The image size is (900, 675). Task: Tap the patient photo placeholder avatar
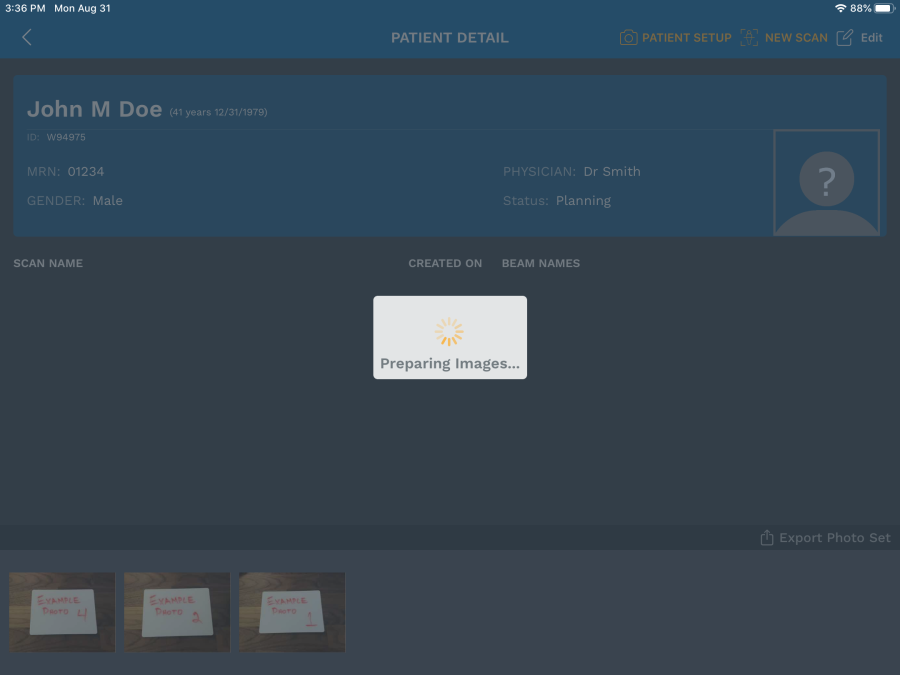826,183
